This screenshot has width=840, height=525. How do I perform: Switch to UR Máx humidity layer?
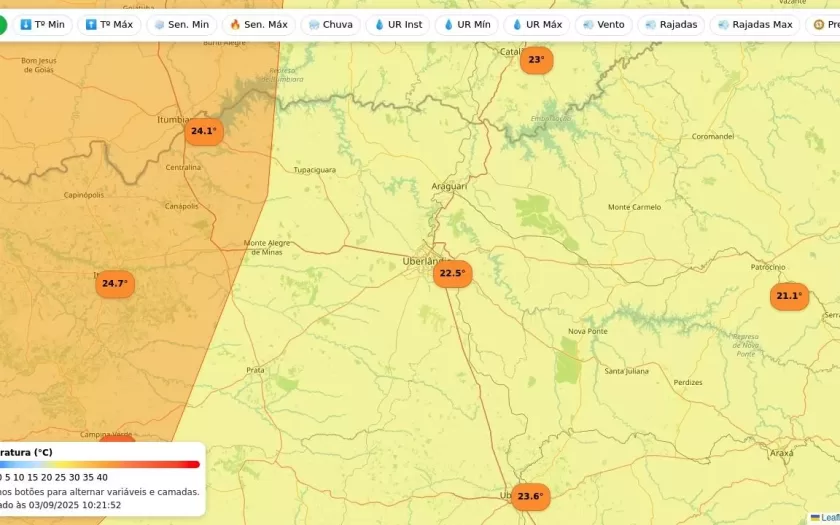coord(537,24)
